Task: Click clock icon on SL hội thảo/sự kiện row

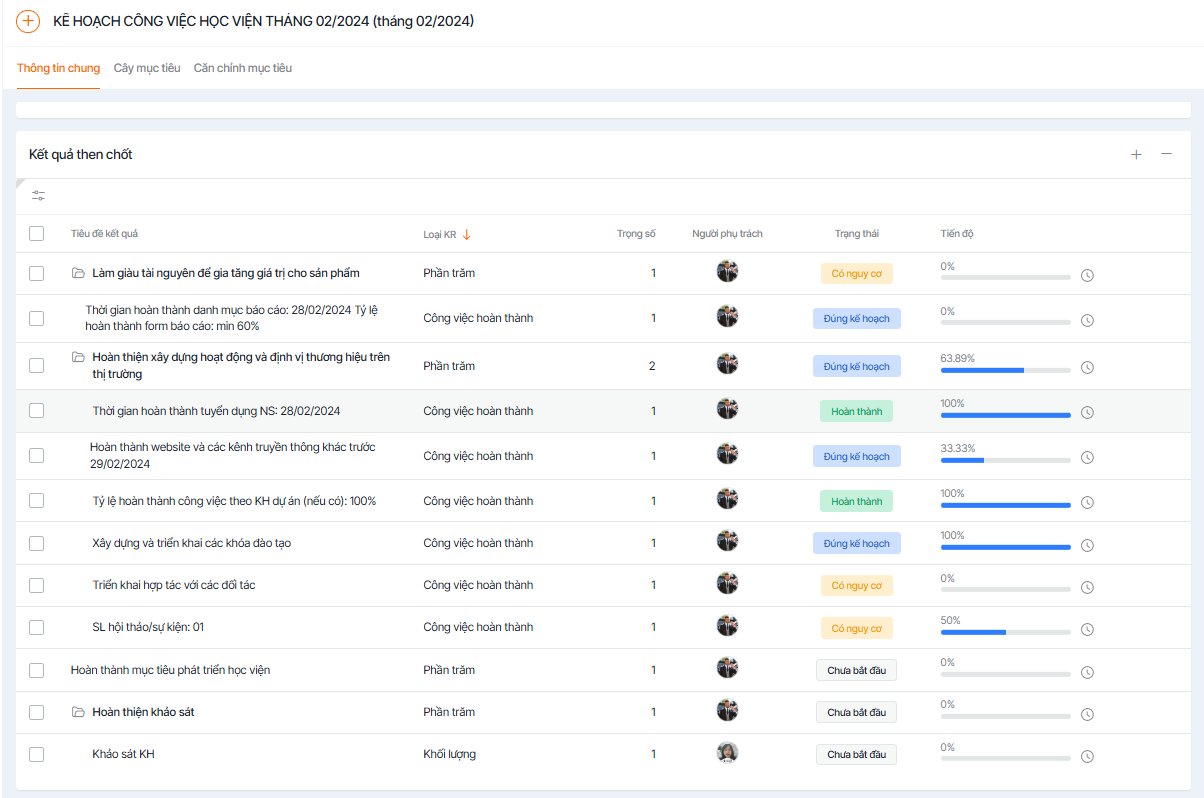Action: click(1087, 630)
